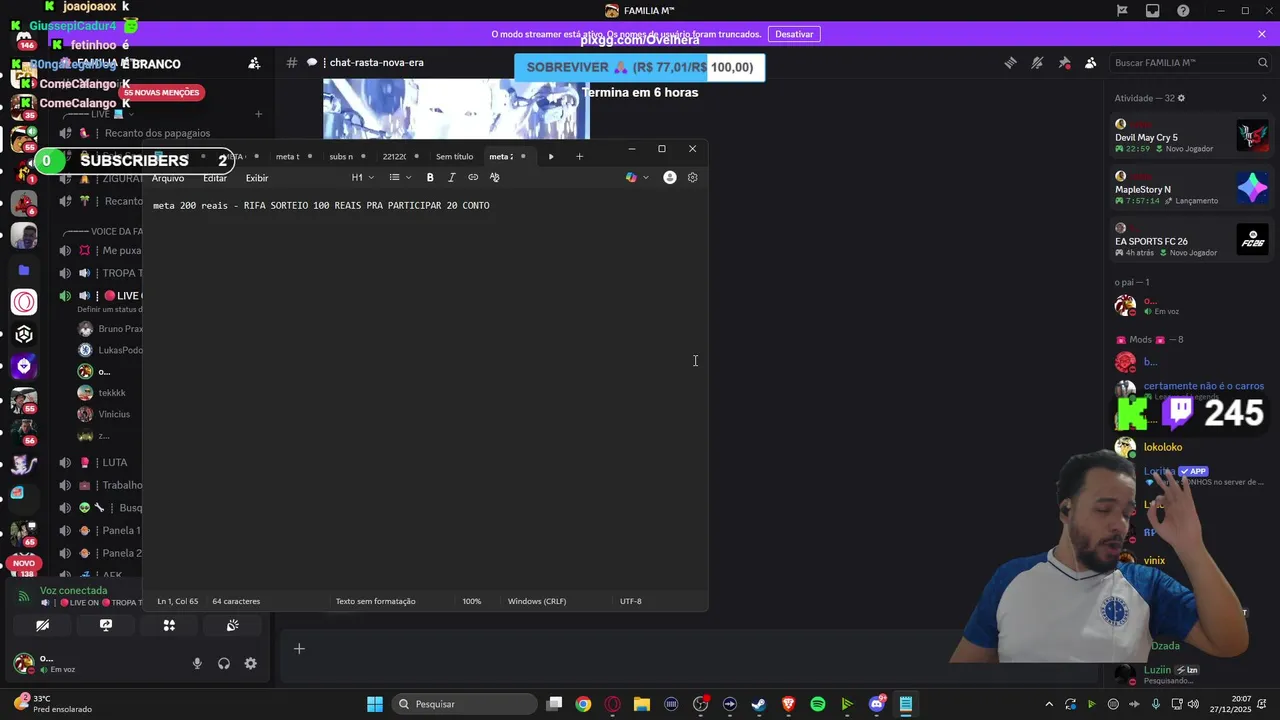This screenshot has height=720, width=1280.
Task: Toggle bold formatting in Notepad
Action: (430, 177)
